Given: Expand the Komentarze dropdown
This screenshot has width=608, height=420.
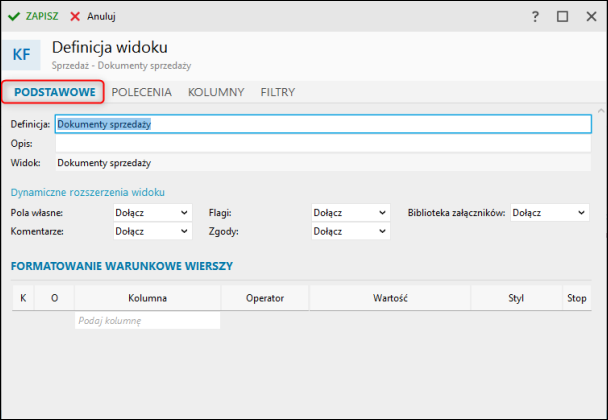Looking at the screenshot, I should coord(153,231).
